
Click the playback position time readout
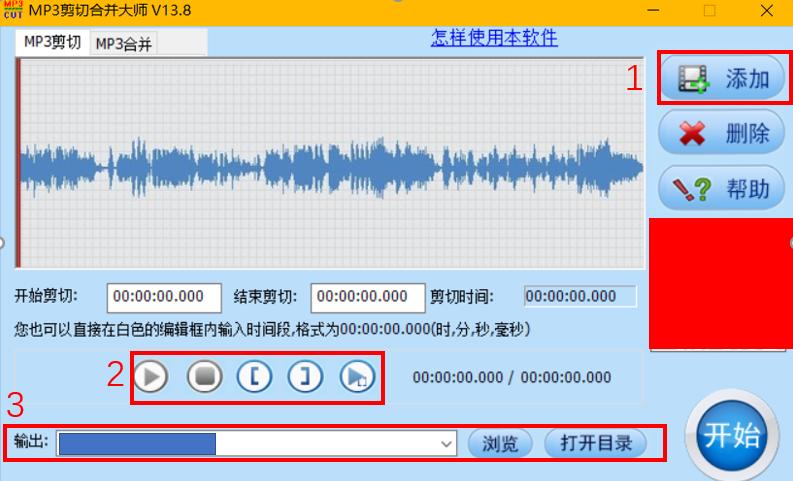click(x=512, y=377)
